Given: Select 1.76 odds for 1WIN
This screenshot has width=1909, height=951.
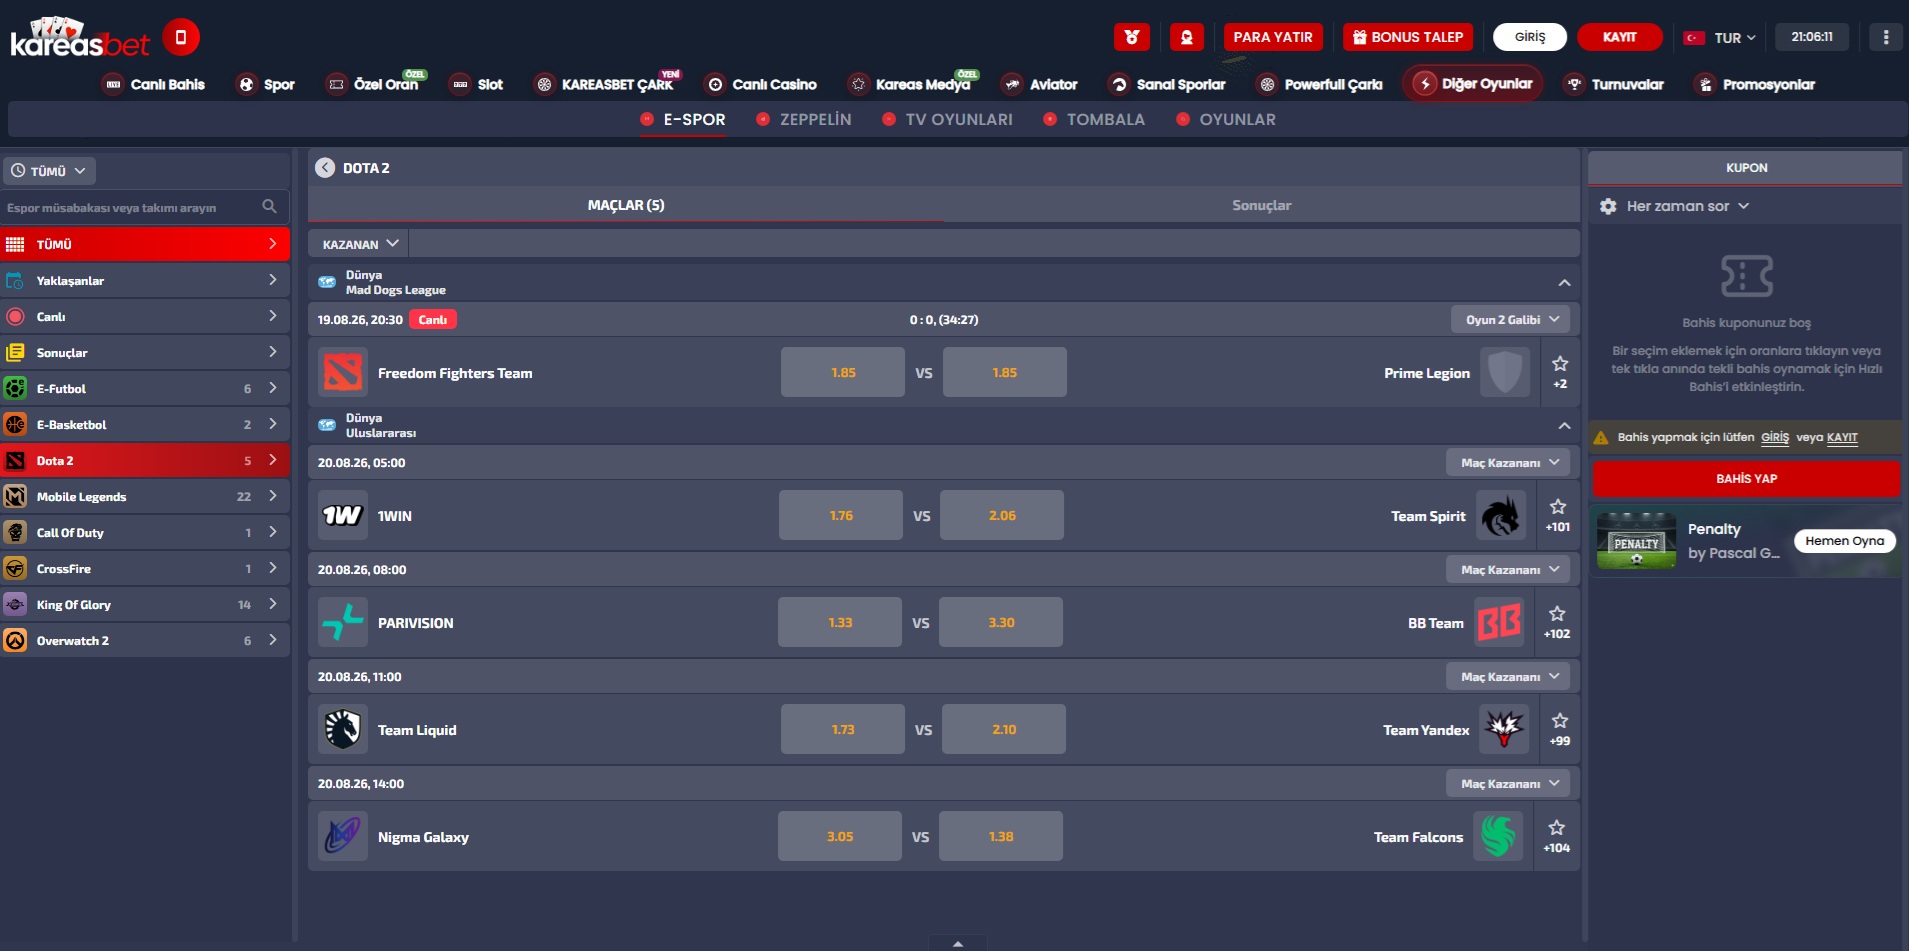Looking at the screenshot, I should 841,516.
